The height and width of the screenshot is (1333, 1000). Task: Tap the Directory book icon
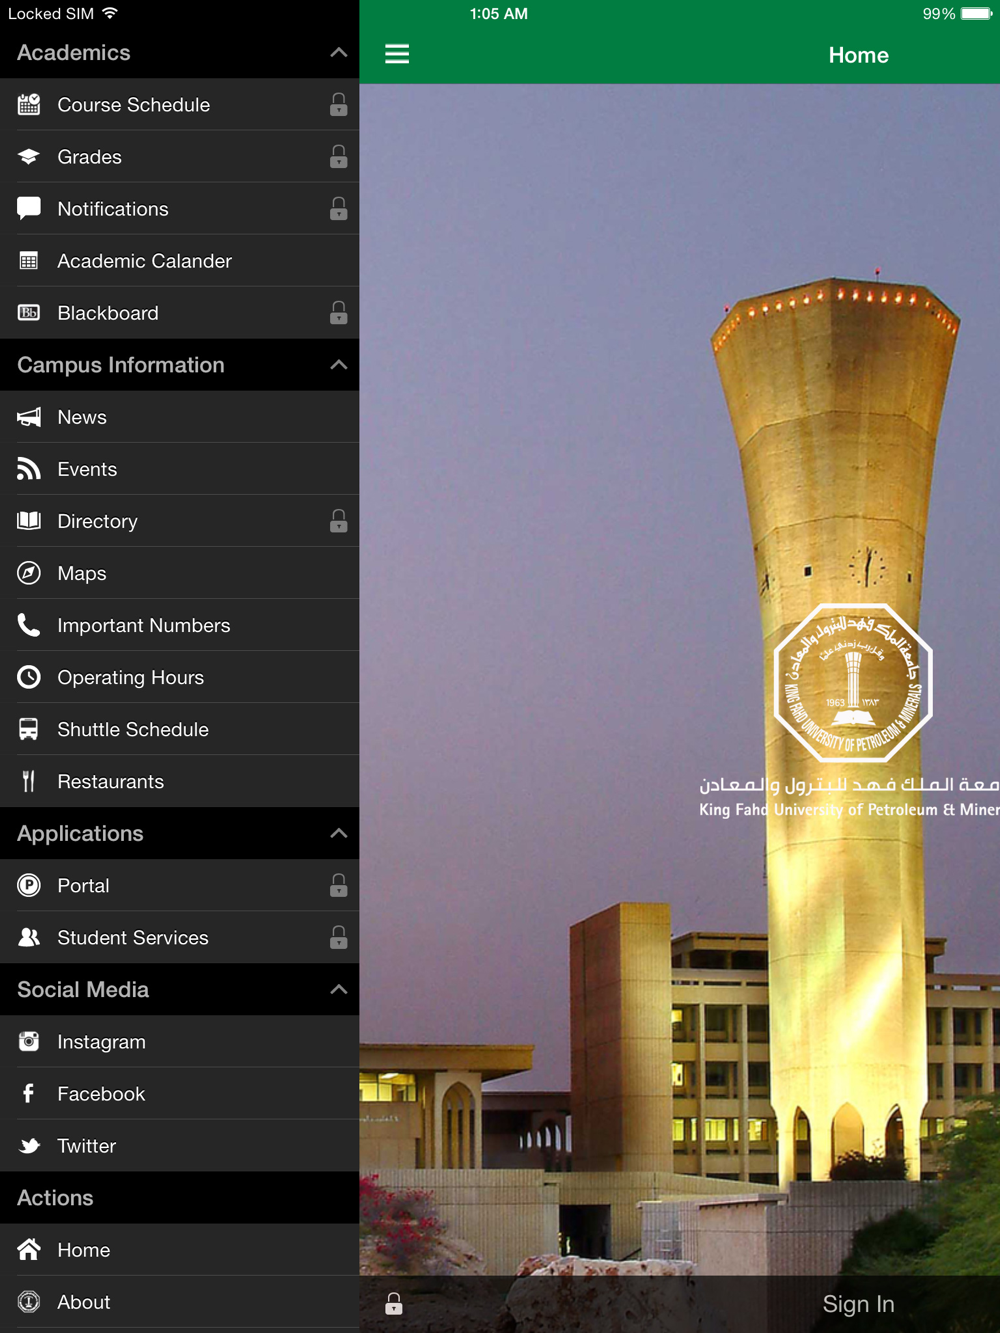pyautogui.click(x=29, y=521)
